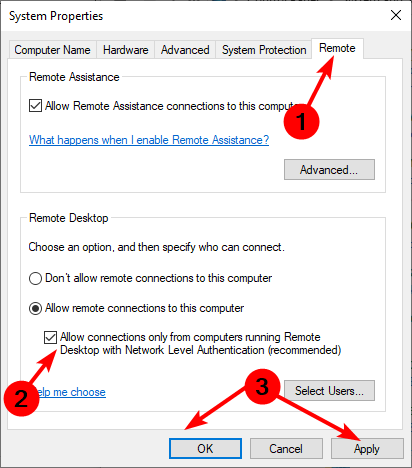
Task: Switch to the Computer Name tab
Action: [52, 50]
